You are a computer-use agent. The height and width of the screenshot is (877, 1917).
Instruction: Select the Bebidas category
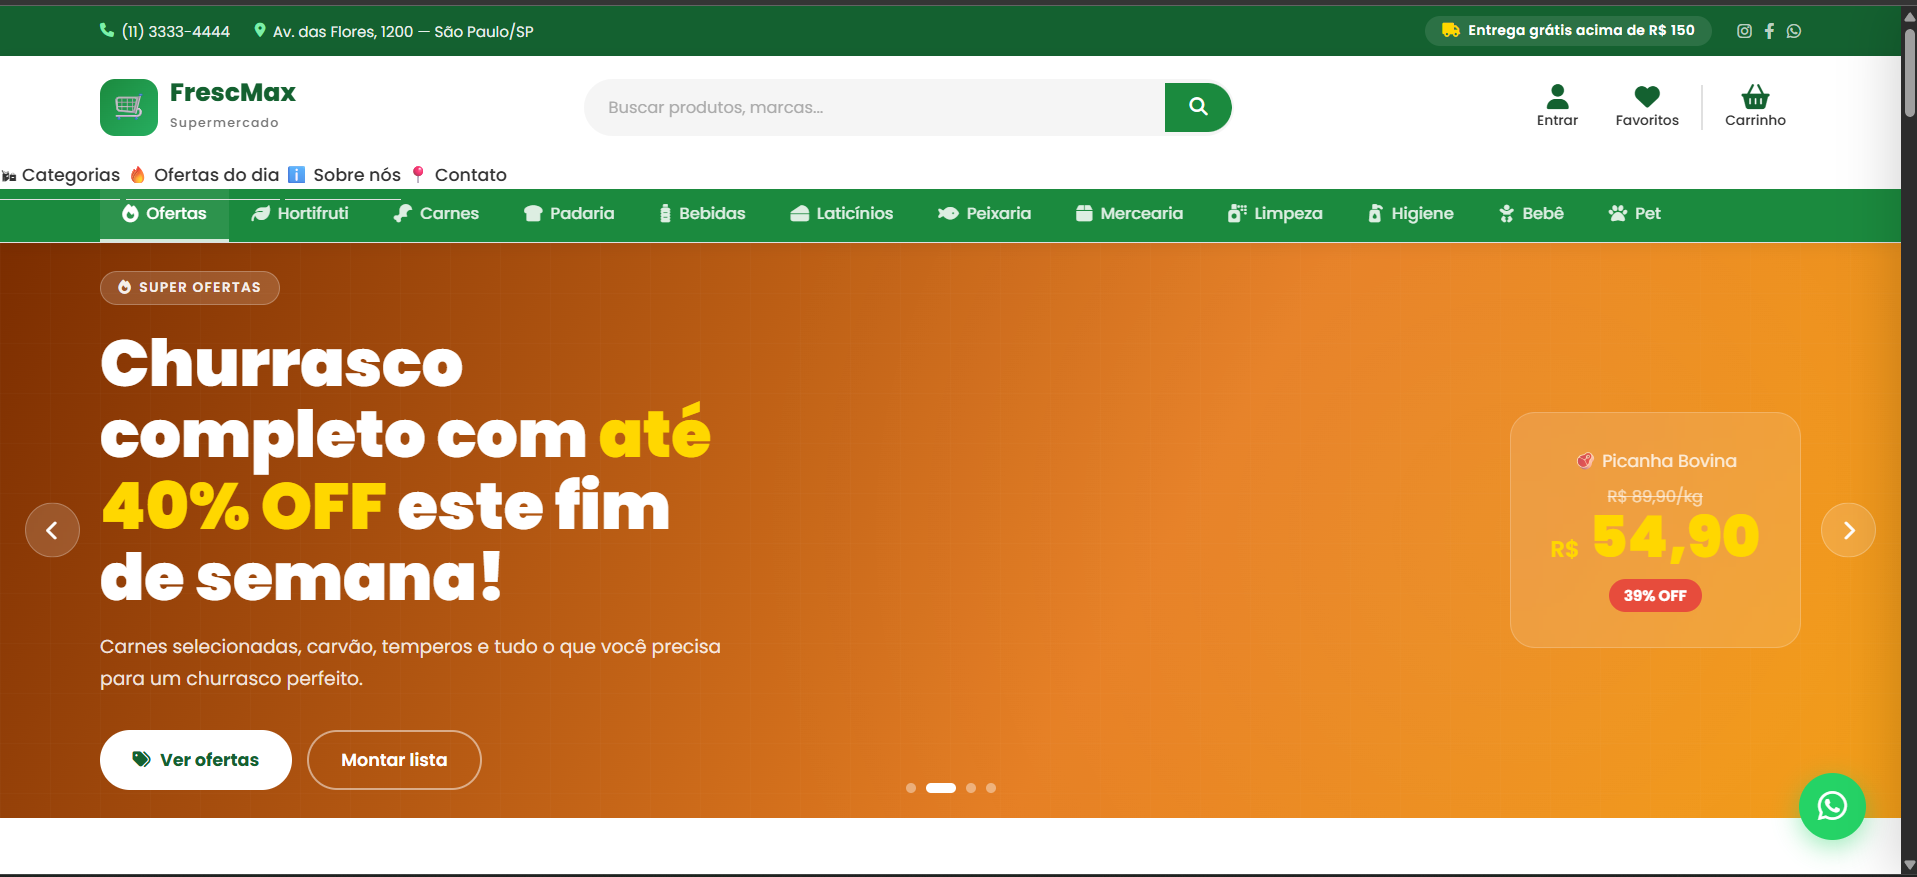(702, 214)
